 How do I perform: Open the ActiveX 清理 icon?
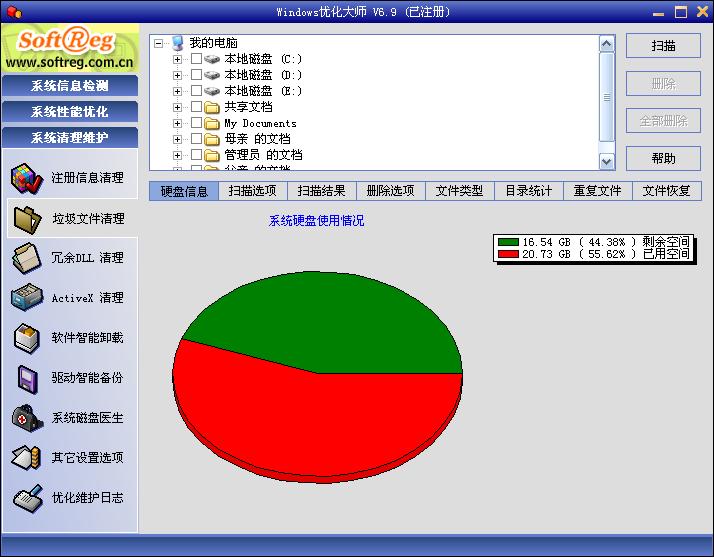[27, 298]
